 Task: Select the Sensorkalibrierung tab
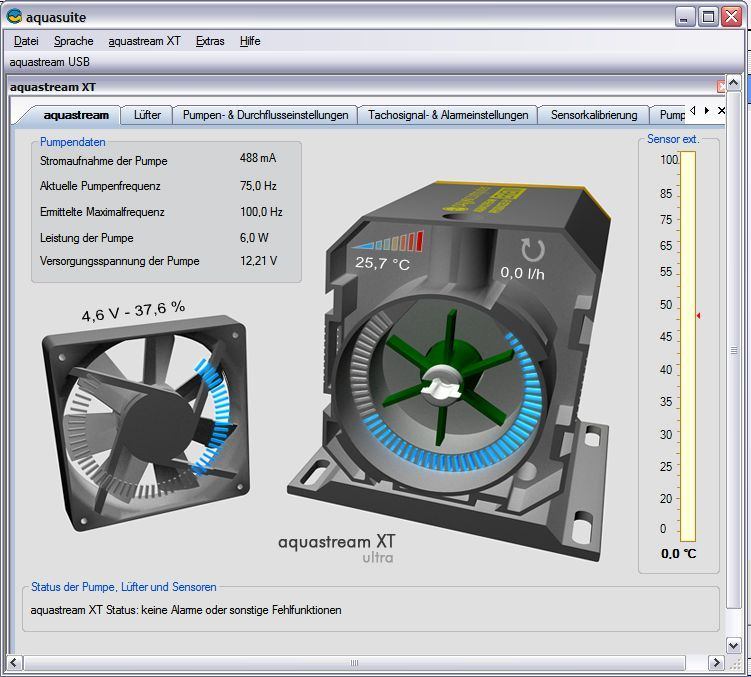[593, 115]
